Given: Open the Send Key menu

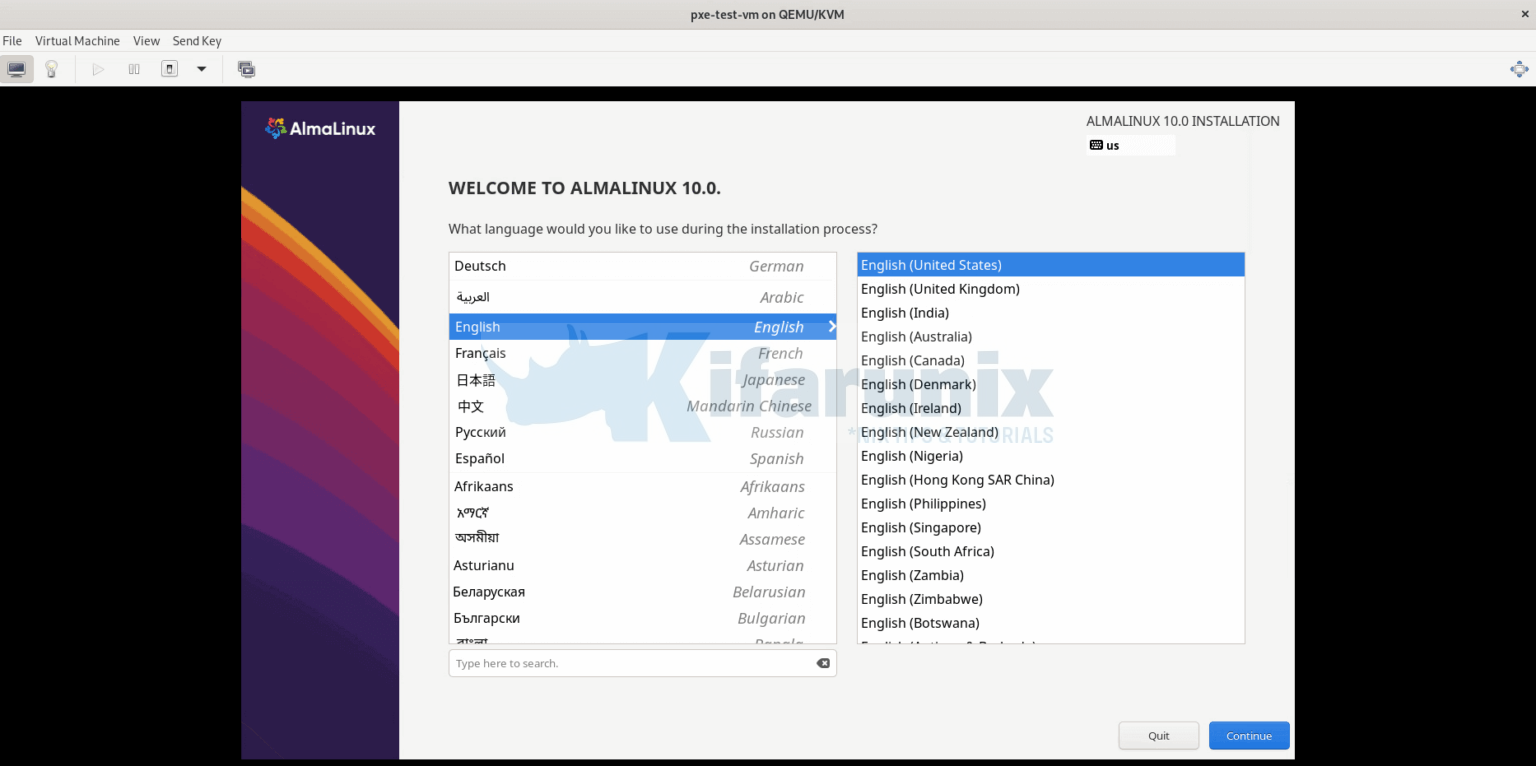Looking at the screenshot, I should [x=196, y=41].
